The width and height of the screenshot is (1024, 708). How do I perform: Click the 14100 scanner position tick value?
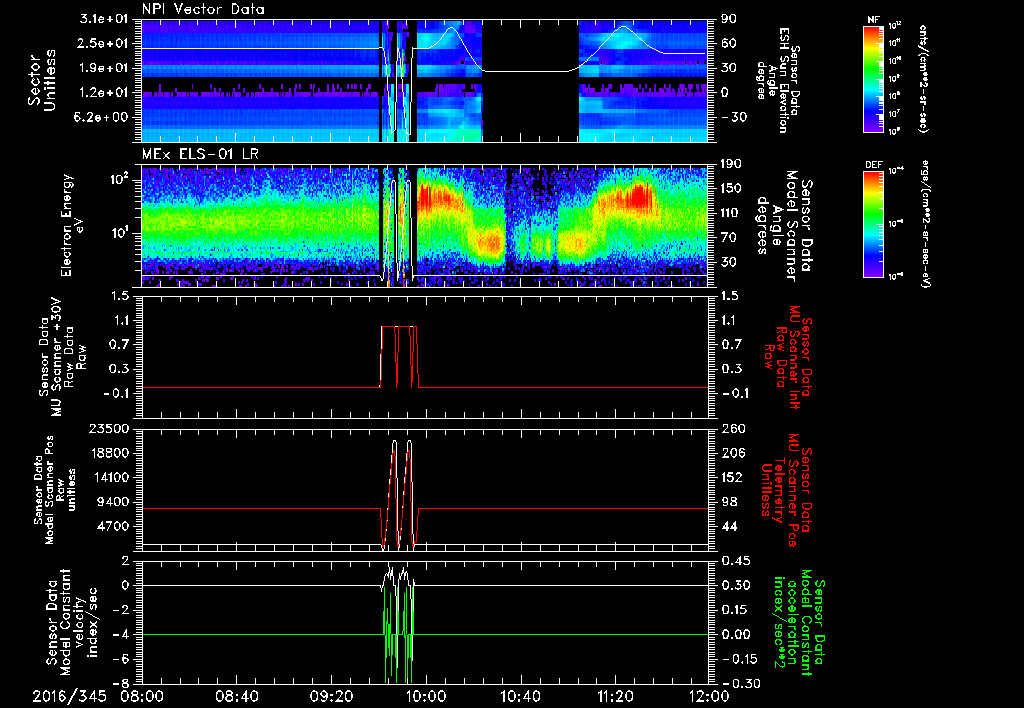tap(110, 477)
